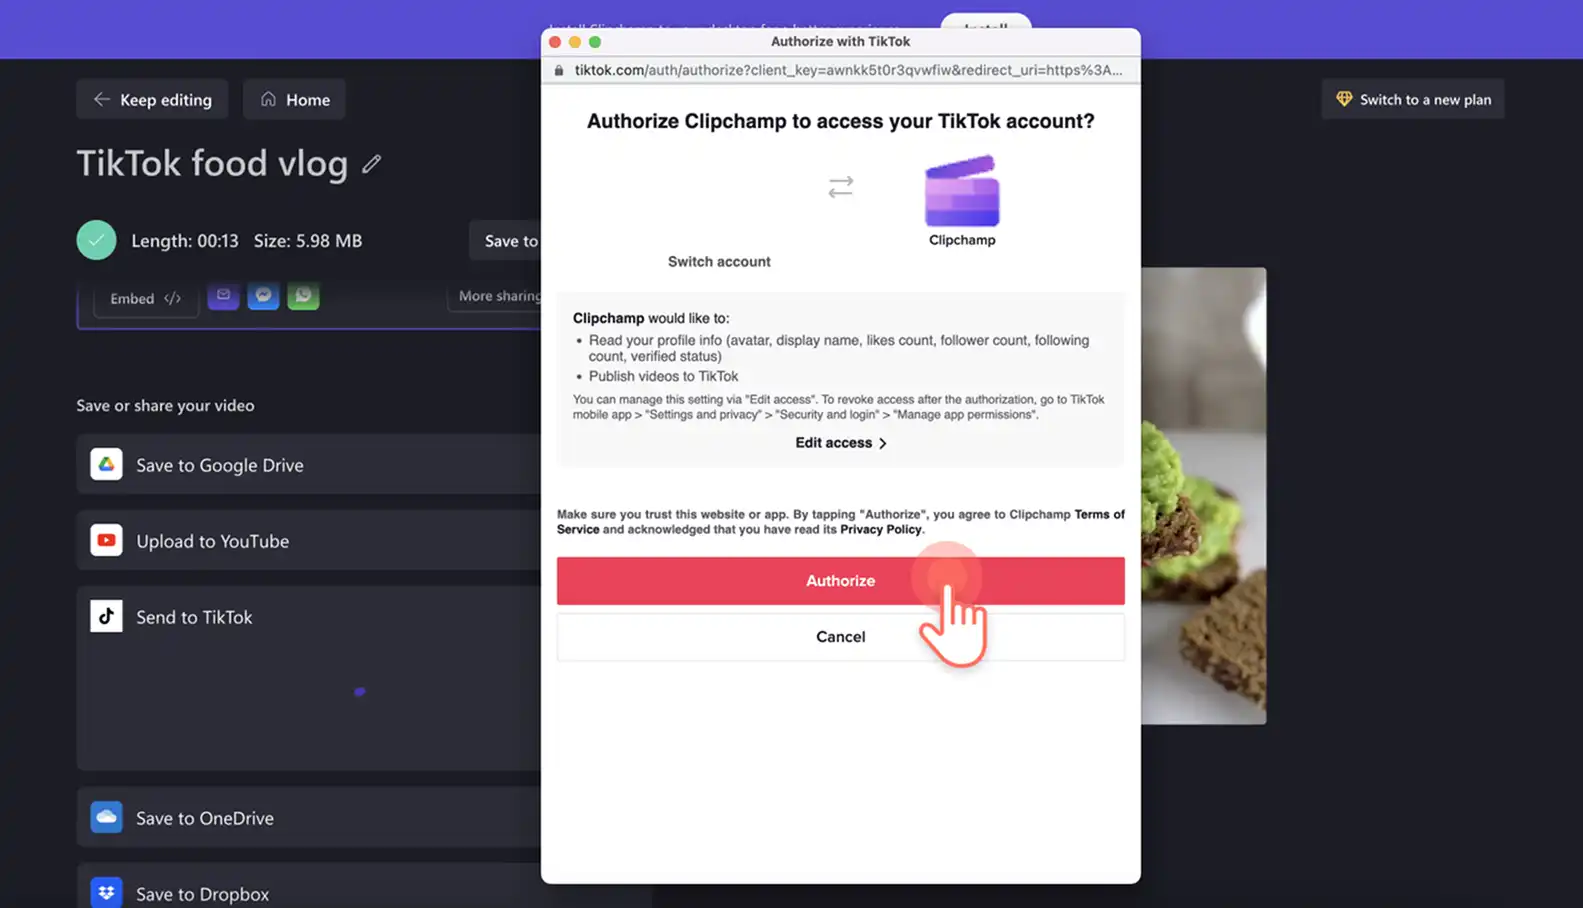Click the home icon in Home button

coord(268,99)
